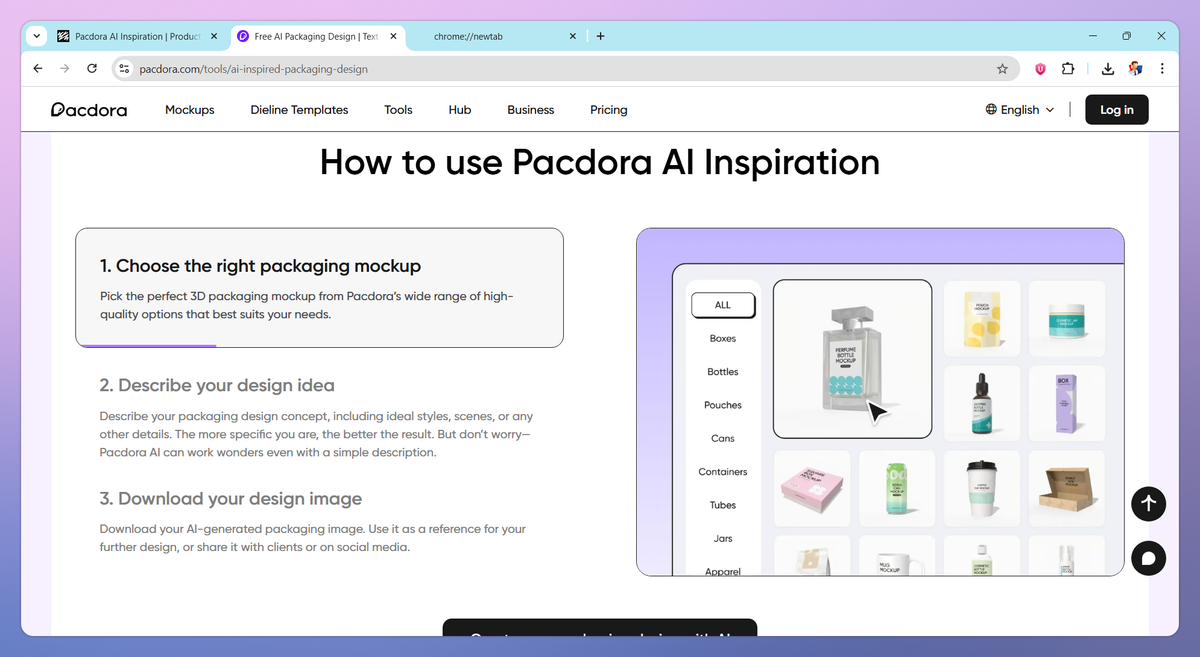Click the scroll-to-top arrow button
Image resolution: width=1200 pixels, height=657 pixels.
point(1149,504)
